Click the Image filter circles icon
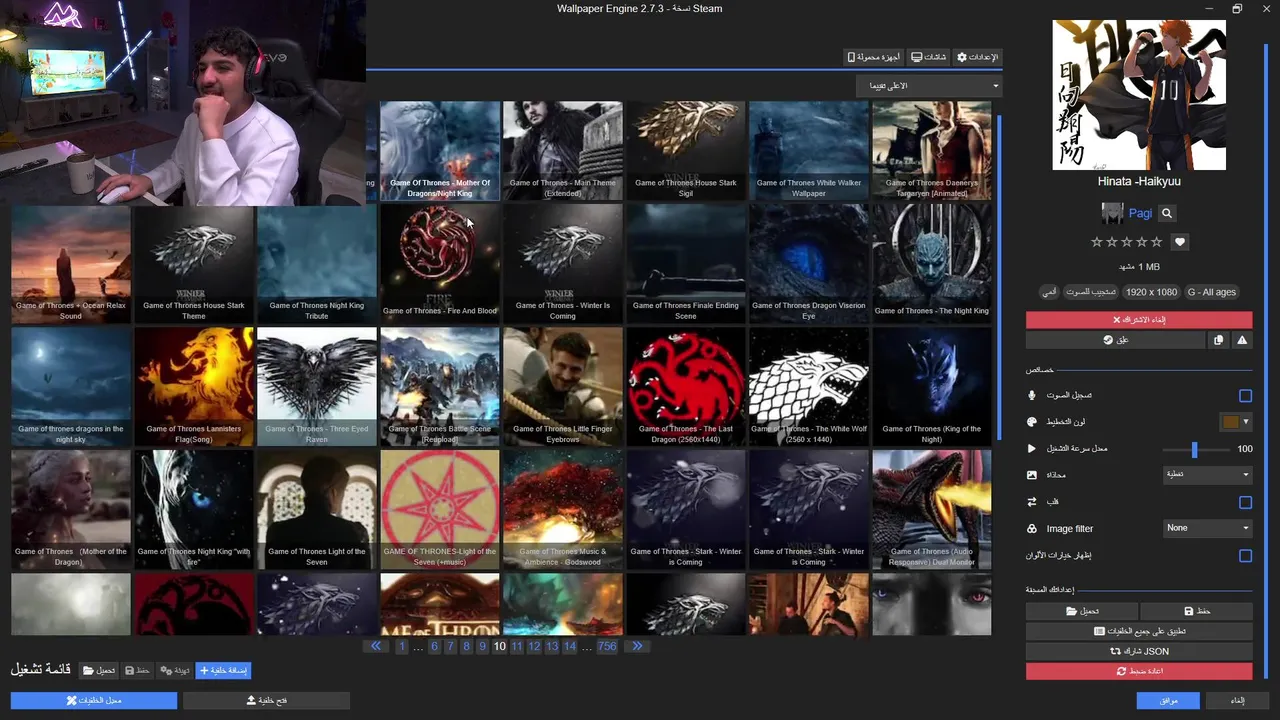Viewport: 1280px width, 720px height. [1032, 528]
